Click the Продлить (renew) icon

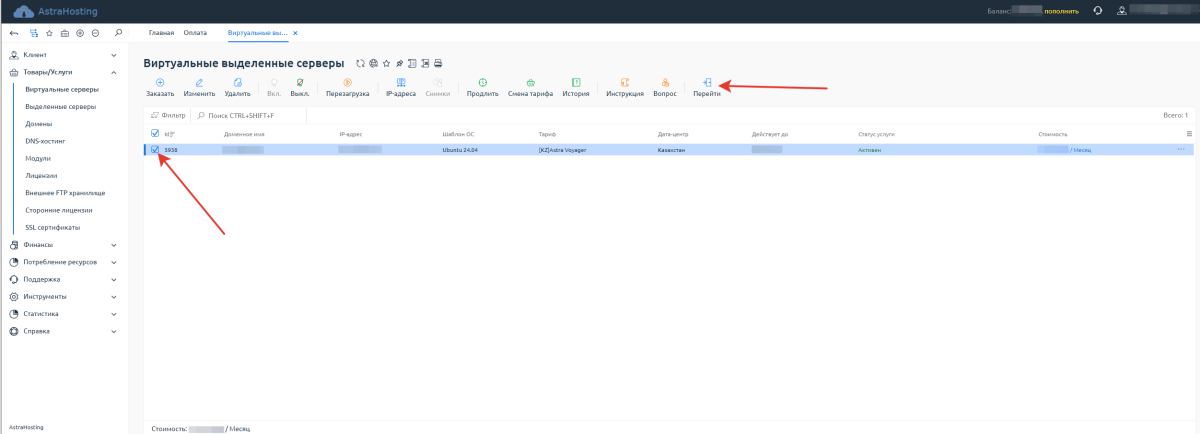click(482, 83)
